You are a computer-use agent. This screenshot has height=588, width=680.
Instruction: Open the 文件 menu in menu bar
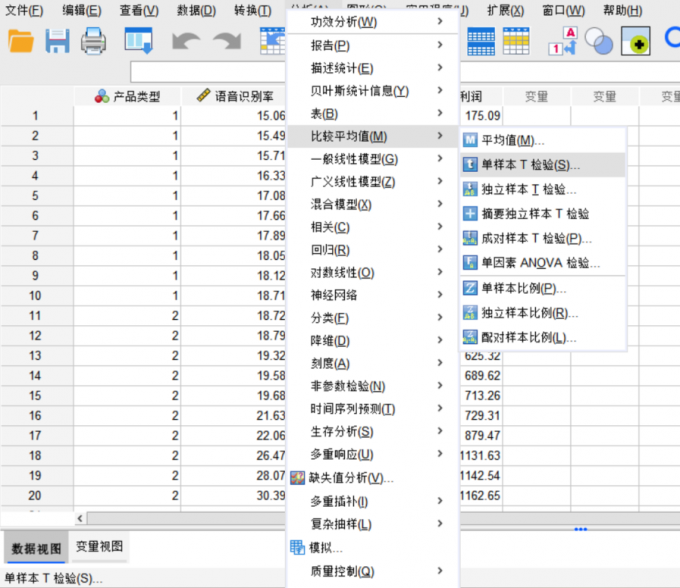(23, 10)
